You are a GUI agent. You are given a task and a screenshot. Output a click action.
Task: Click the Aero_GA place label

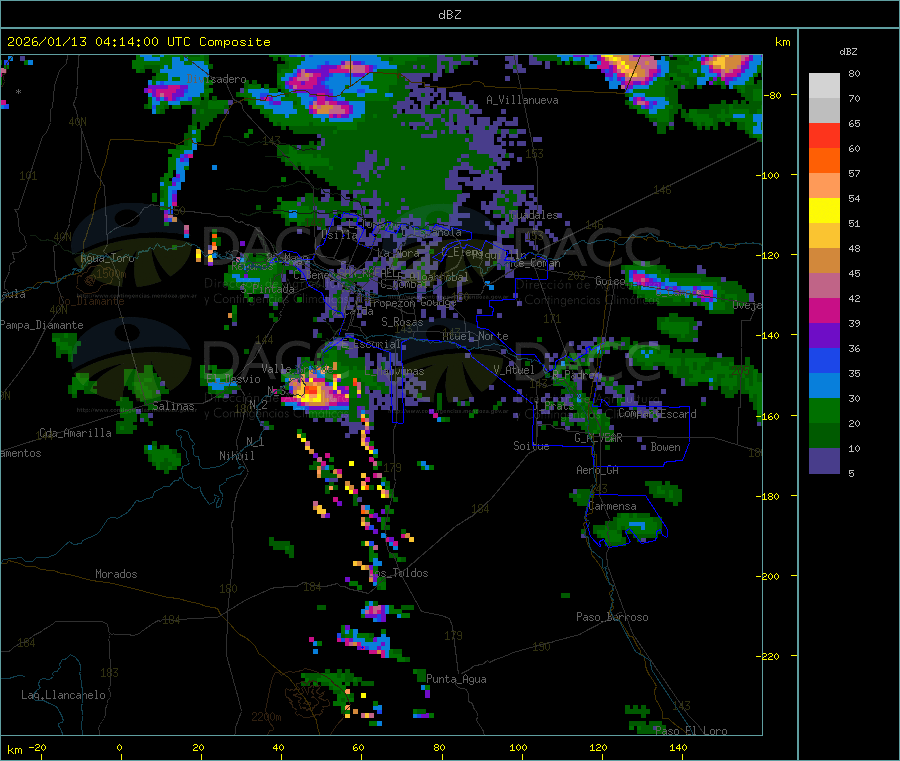pos(597,470)
